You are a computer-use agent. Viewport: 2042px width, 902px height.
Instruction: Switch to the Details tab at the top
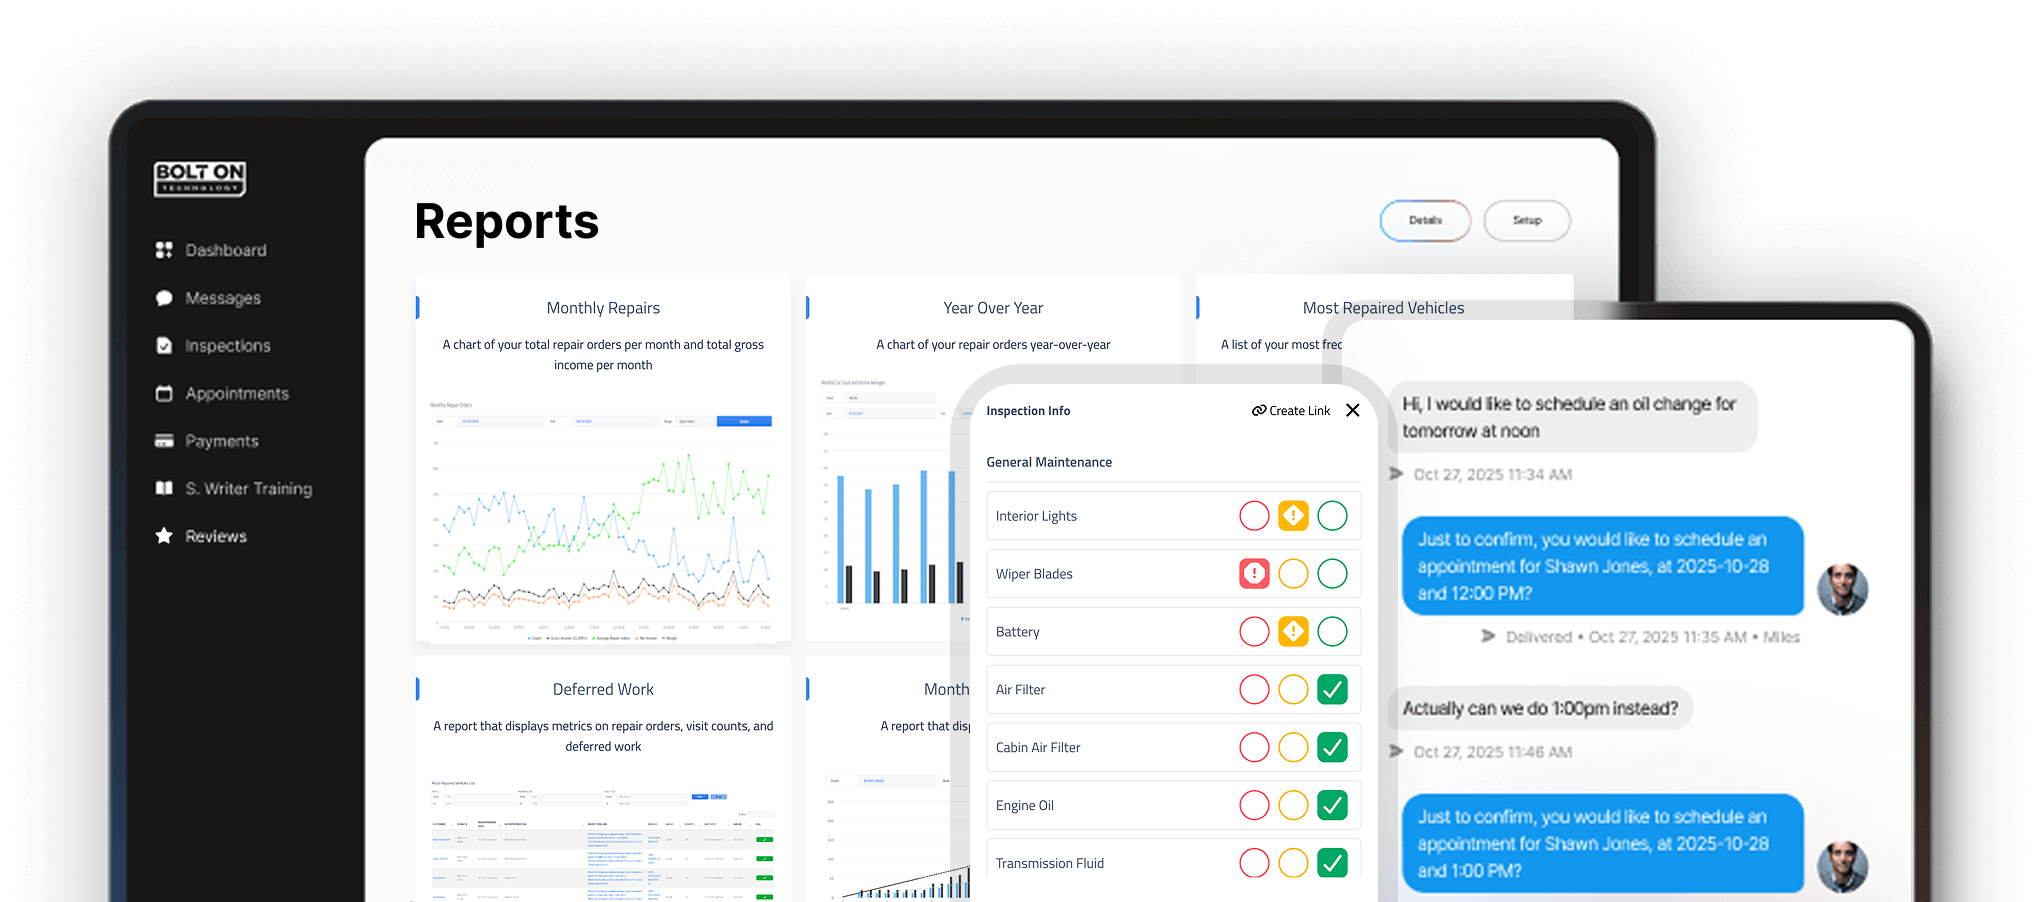click(1425, 220)
